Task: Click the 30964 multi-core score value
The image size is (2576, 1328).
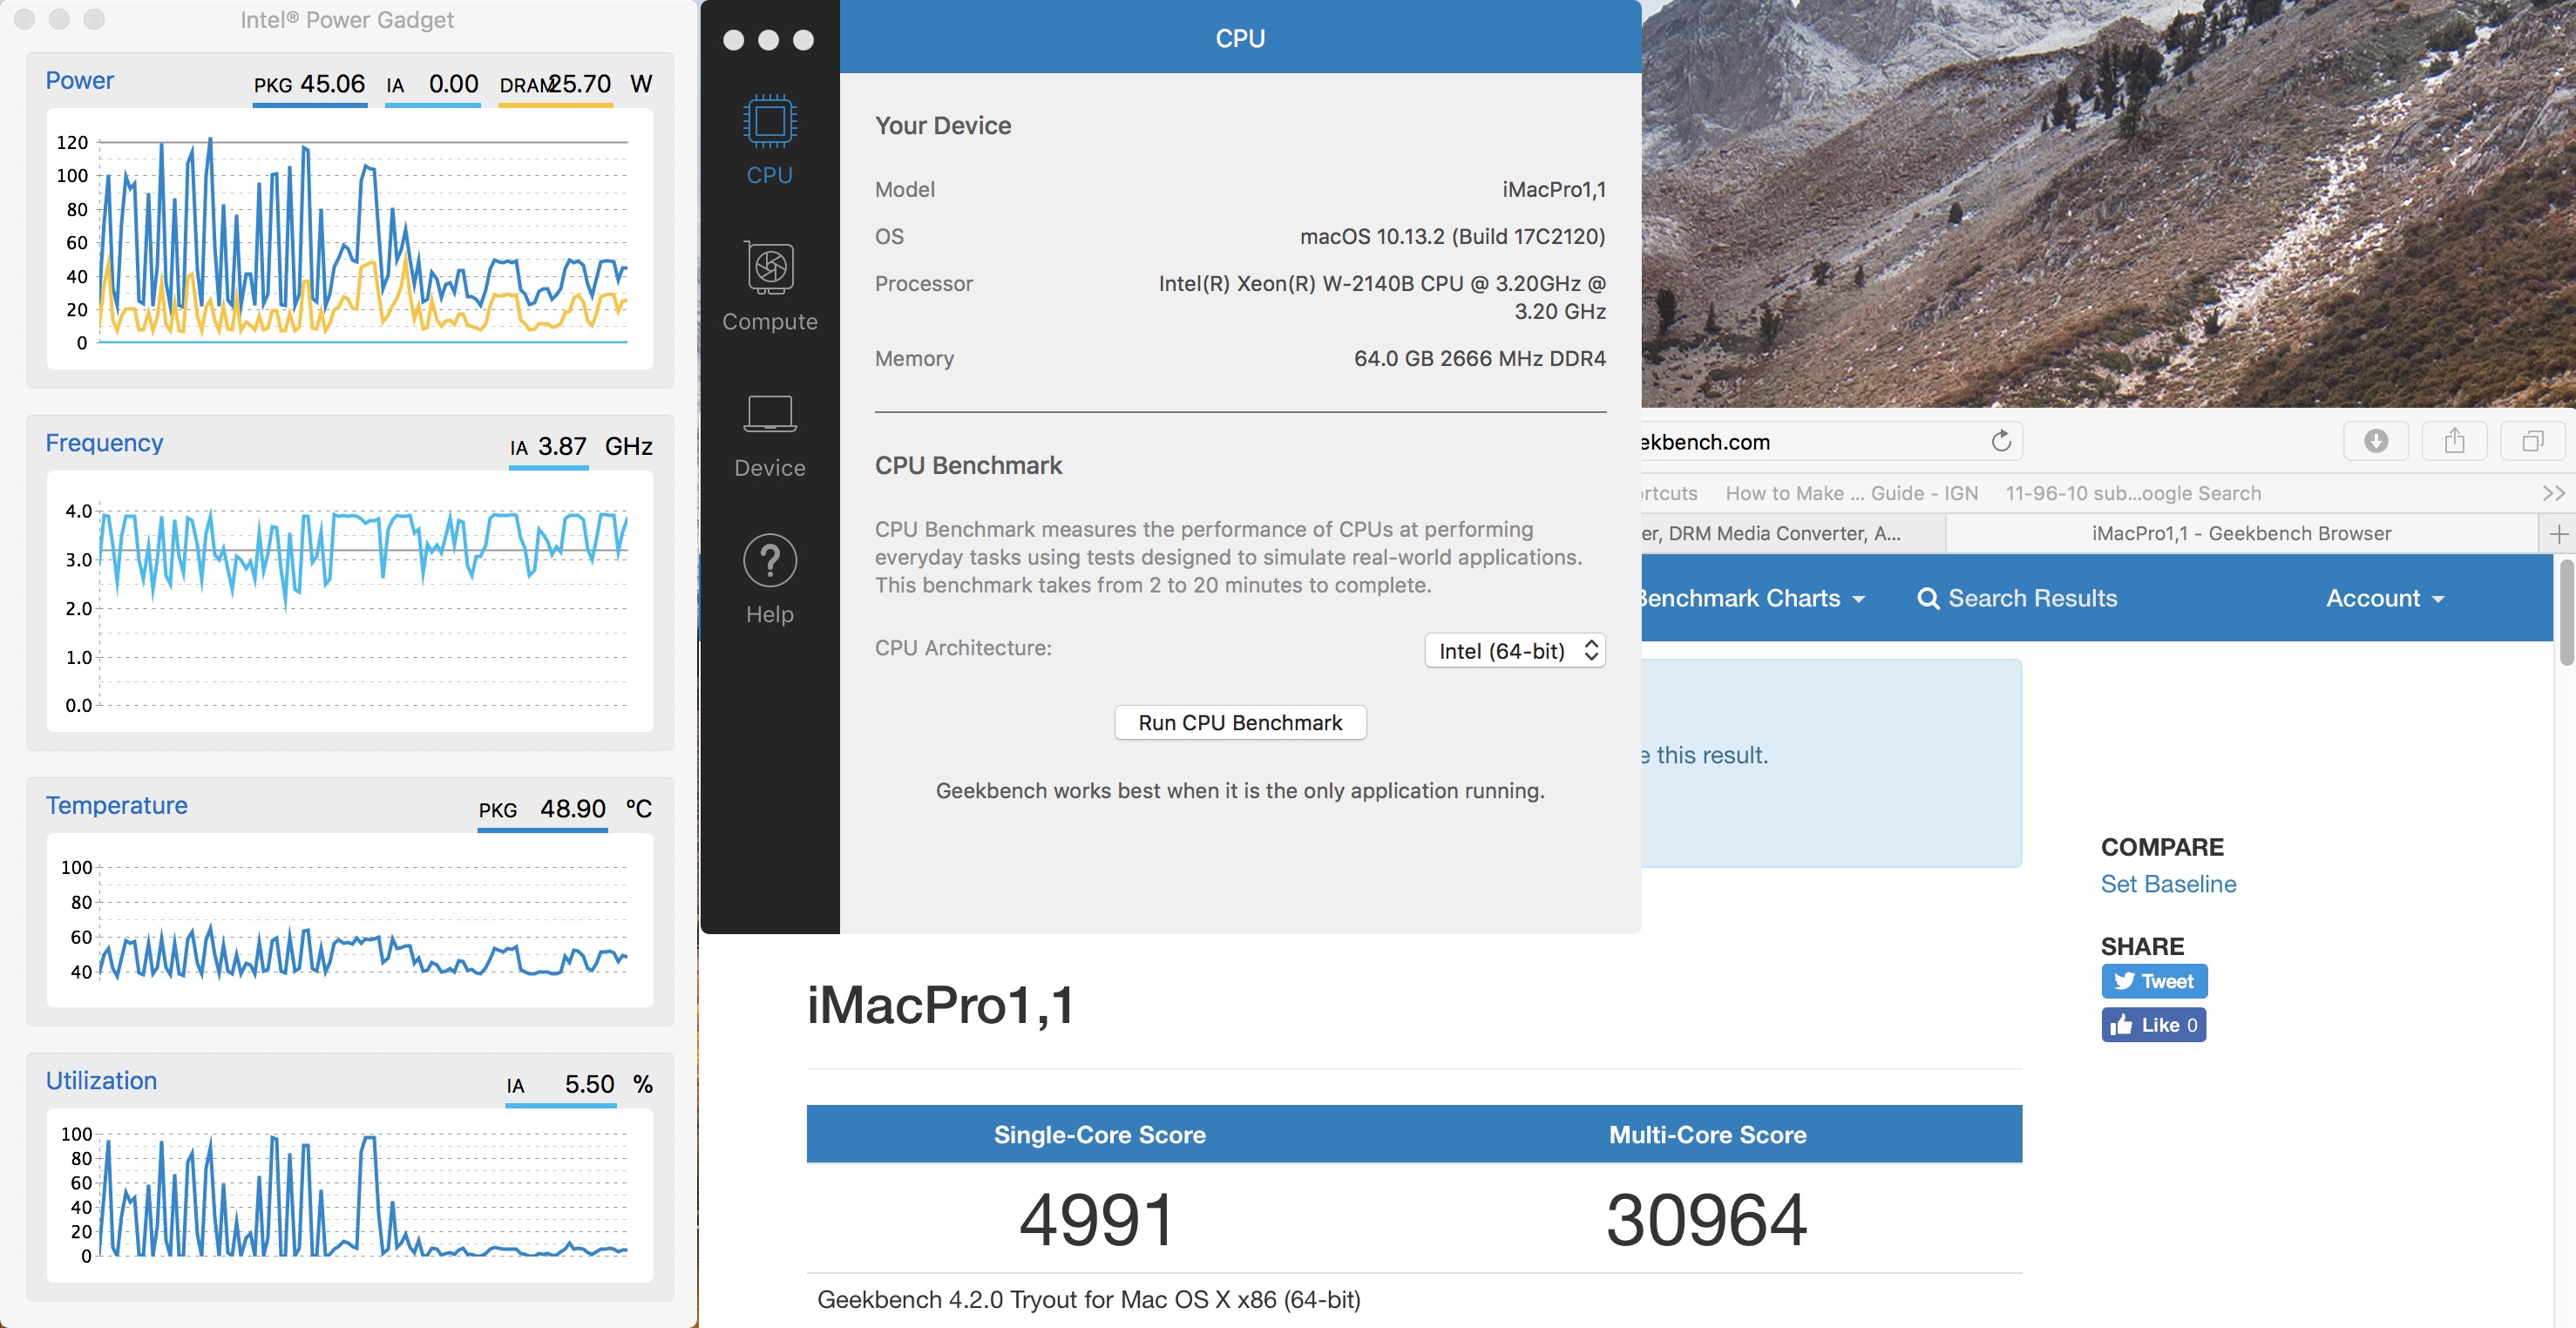Action: point(1706,1220)
